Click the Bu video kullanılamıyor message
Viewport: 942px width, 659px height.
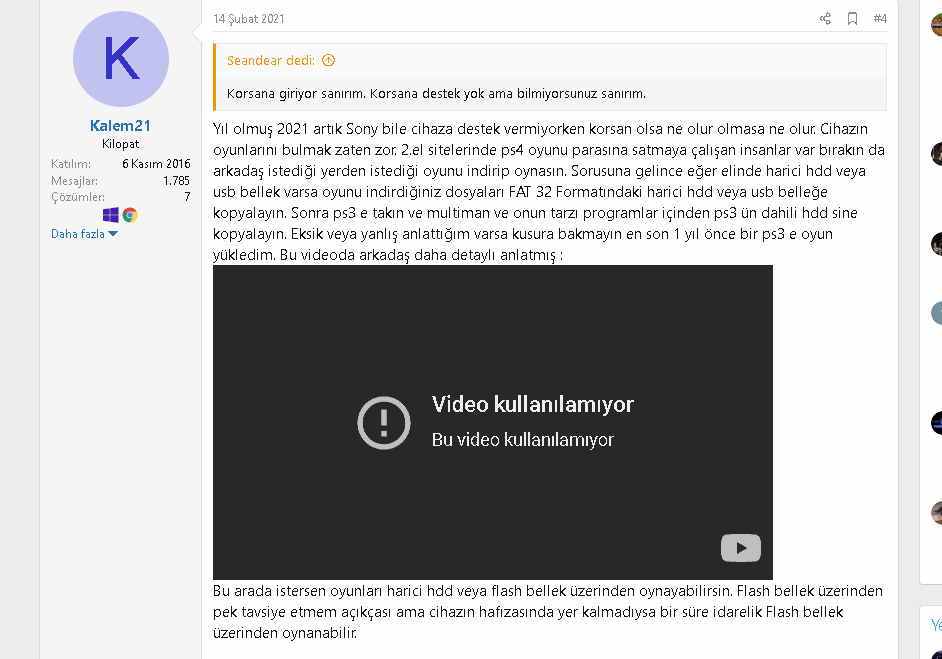pyautogui.click(x=523, y=439)
